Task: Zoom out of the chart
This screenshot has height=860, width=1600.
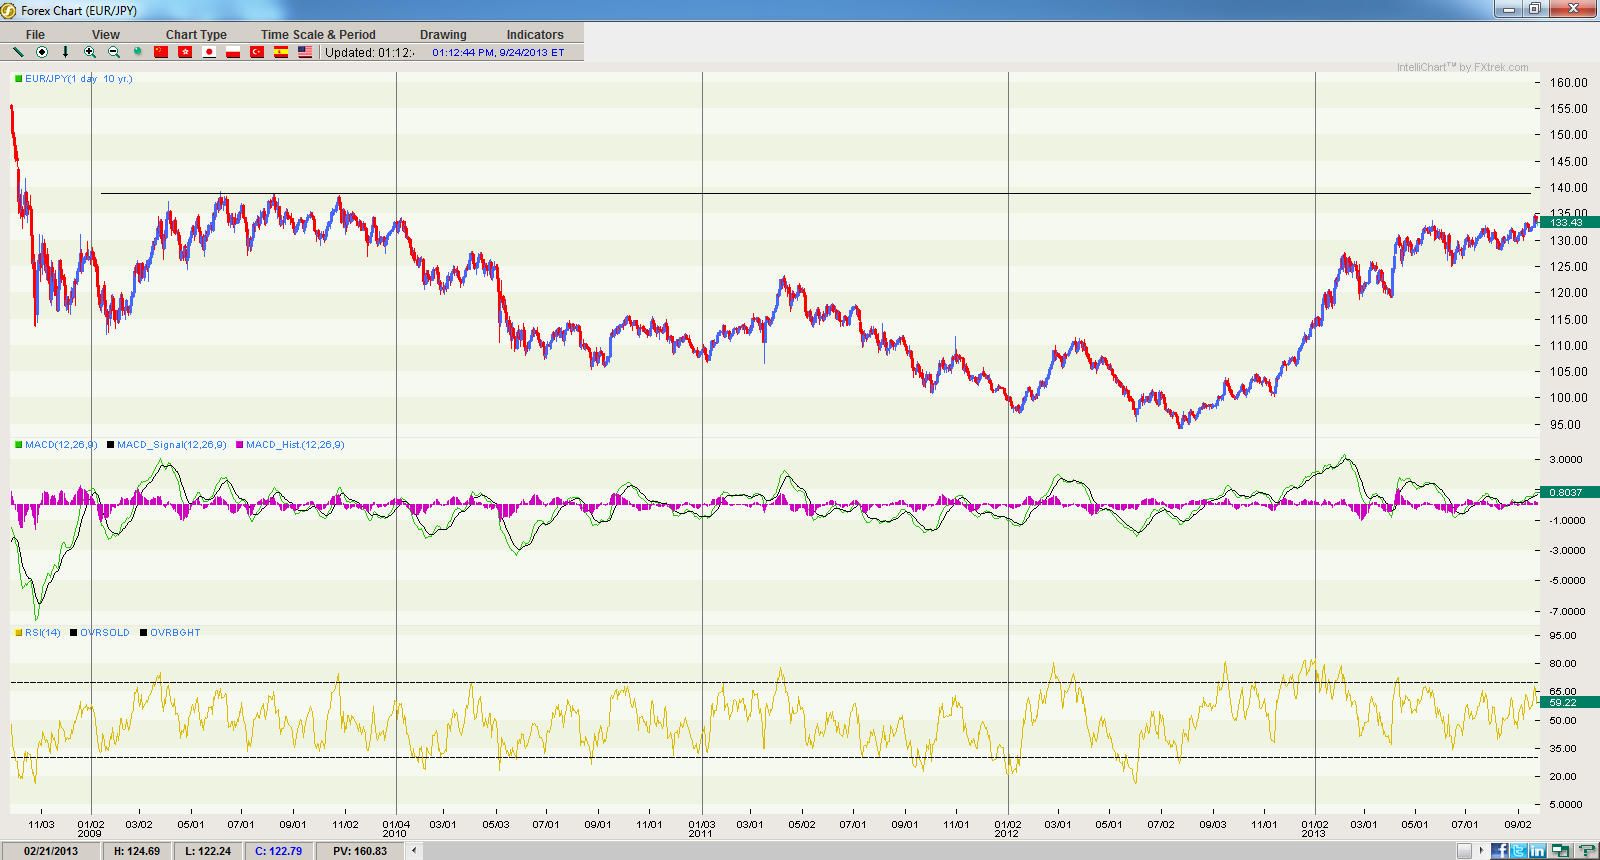Action: pos(114,52)
